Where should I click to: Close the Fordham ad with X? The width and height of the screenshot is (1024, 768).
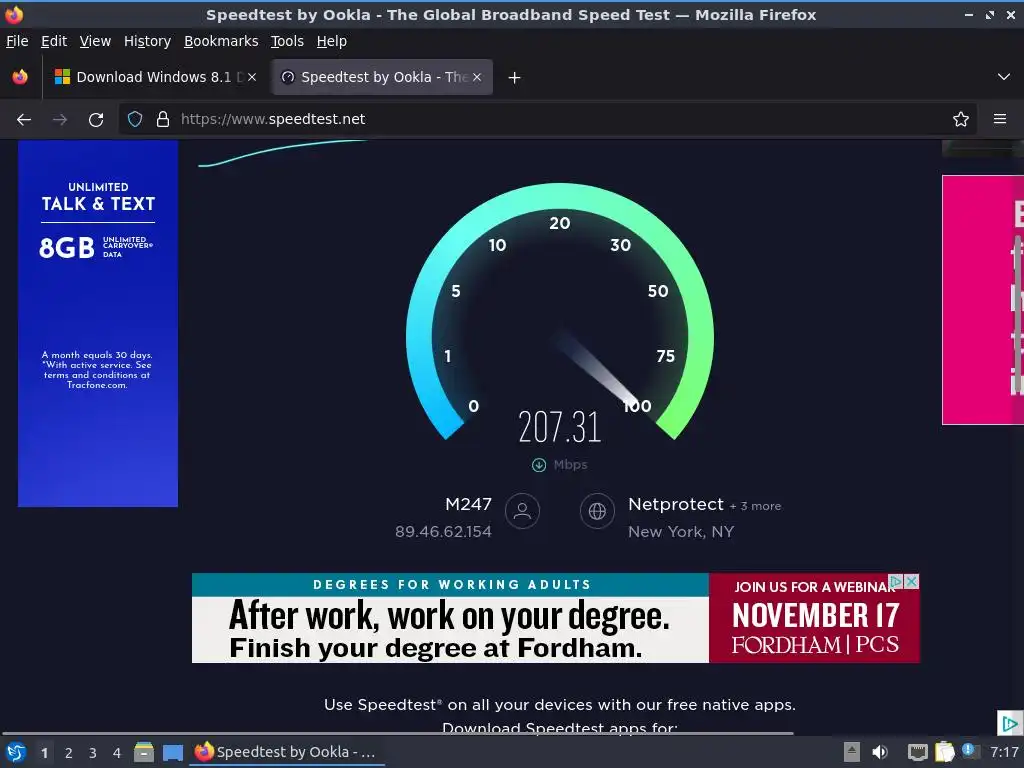coord(912,581)
